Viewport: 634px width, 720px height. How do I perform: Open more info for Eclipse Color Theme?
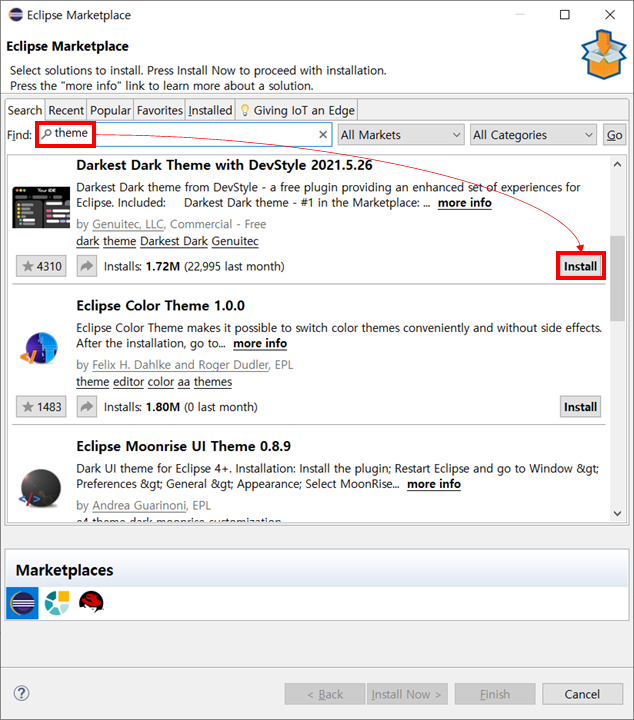[260, 343]
